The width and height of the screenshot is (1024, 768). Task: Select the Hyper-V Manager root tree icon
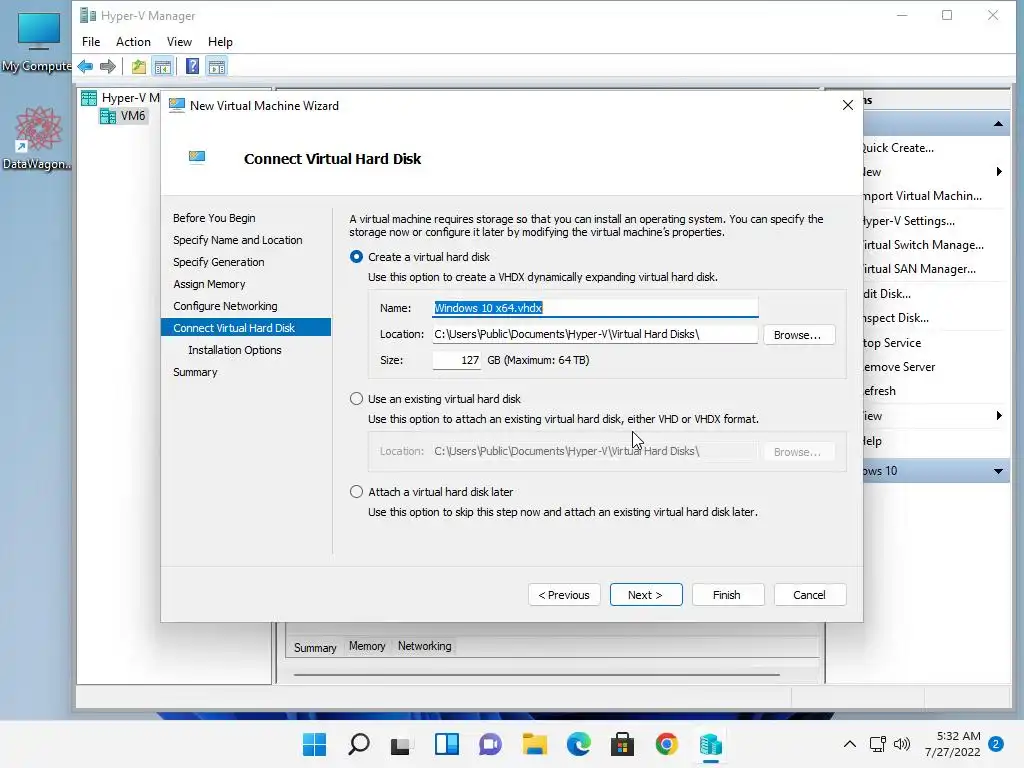[89, 98]
